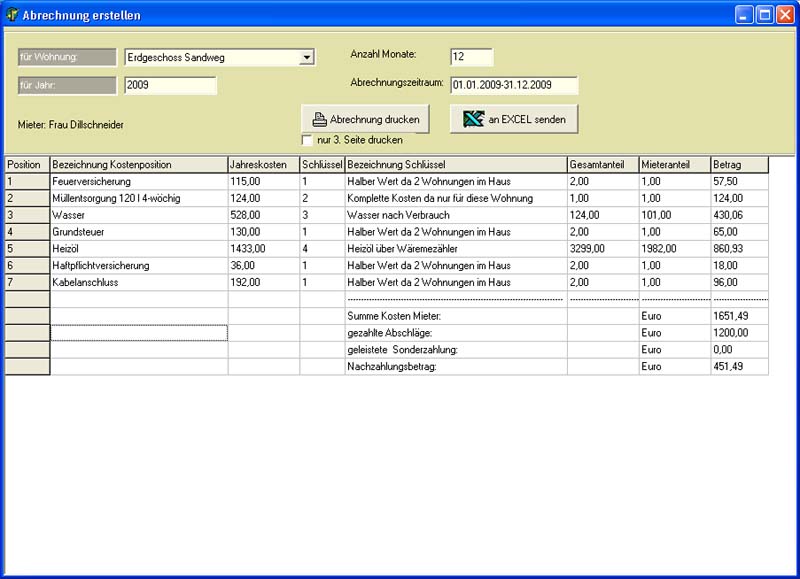Click the 'Heizöl' cost position cell
Image resolution: width=800 pixels, height=579 pixels.
pos(139,249)
